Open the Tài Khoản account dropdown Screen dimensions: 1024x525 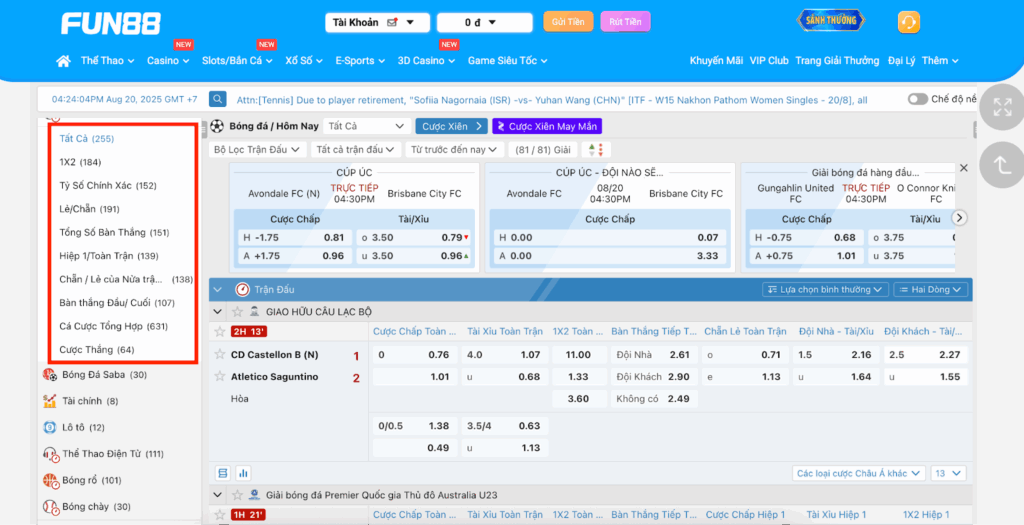(377, 22)
